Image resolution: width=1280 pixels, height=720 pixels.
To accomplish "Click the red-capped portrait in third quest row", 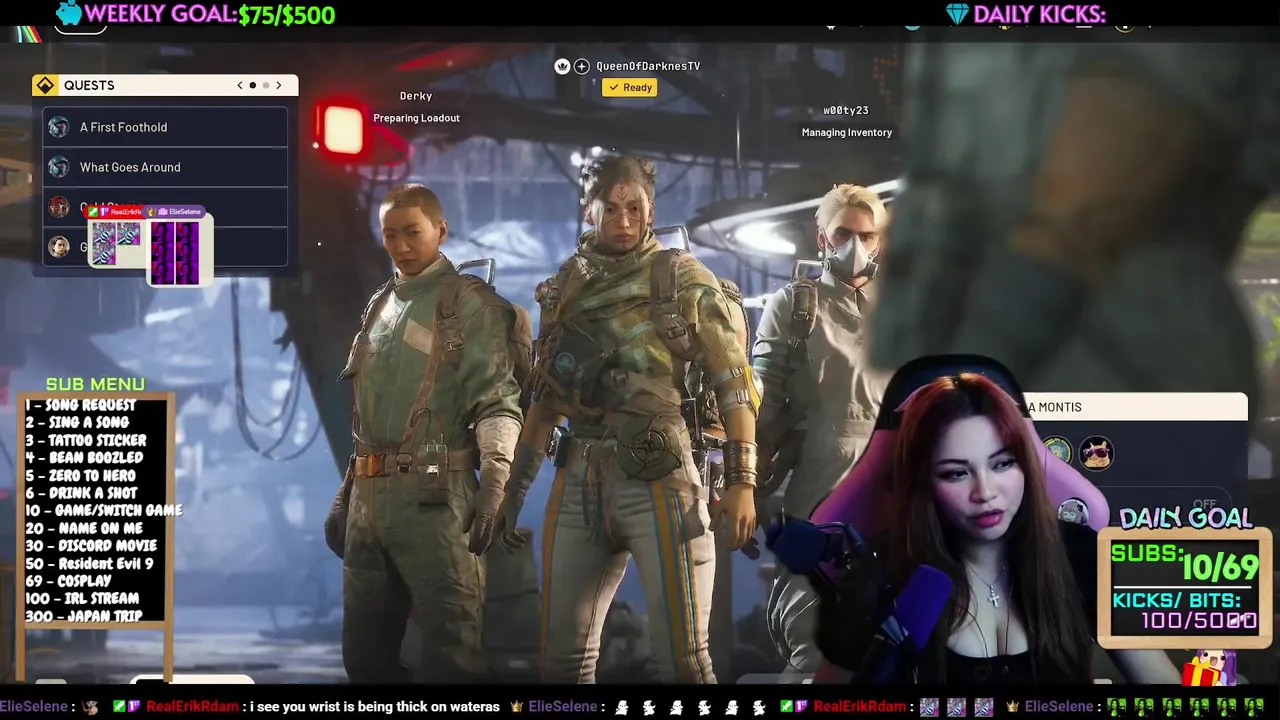I will 59,207.
